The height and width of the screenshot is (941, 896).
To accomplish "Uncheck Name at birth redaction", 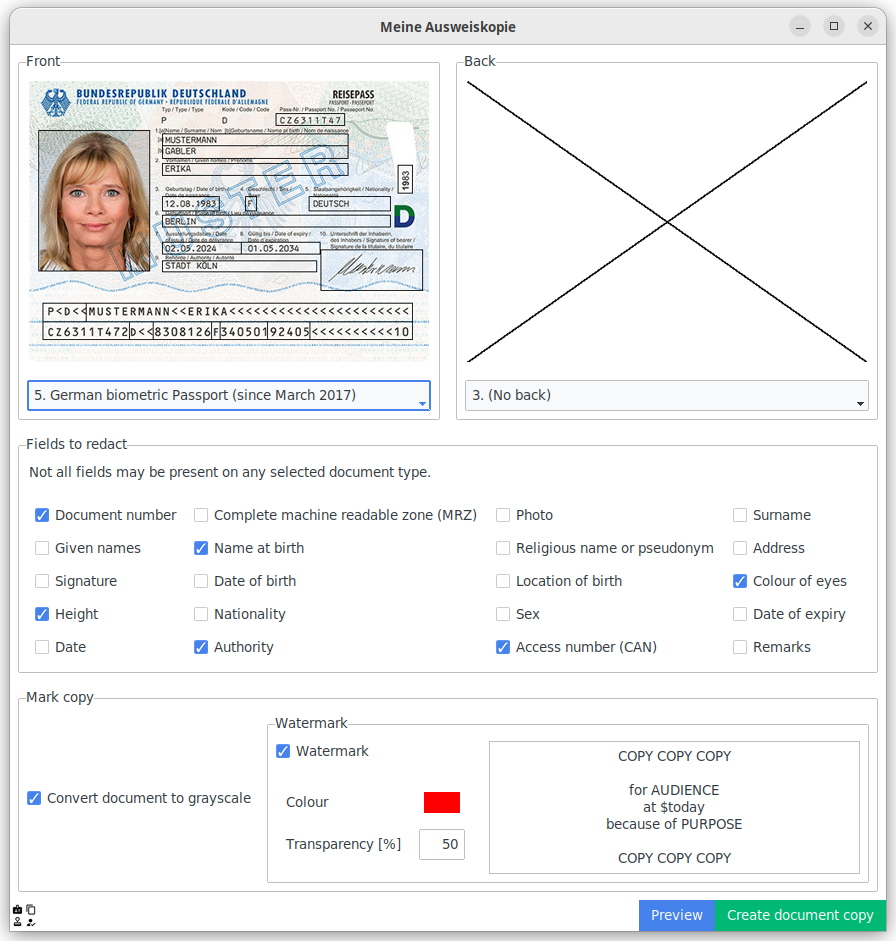I will coord(201,548).
